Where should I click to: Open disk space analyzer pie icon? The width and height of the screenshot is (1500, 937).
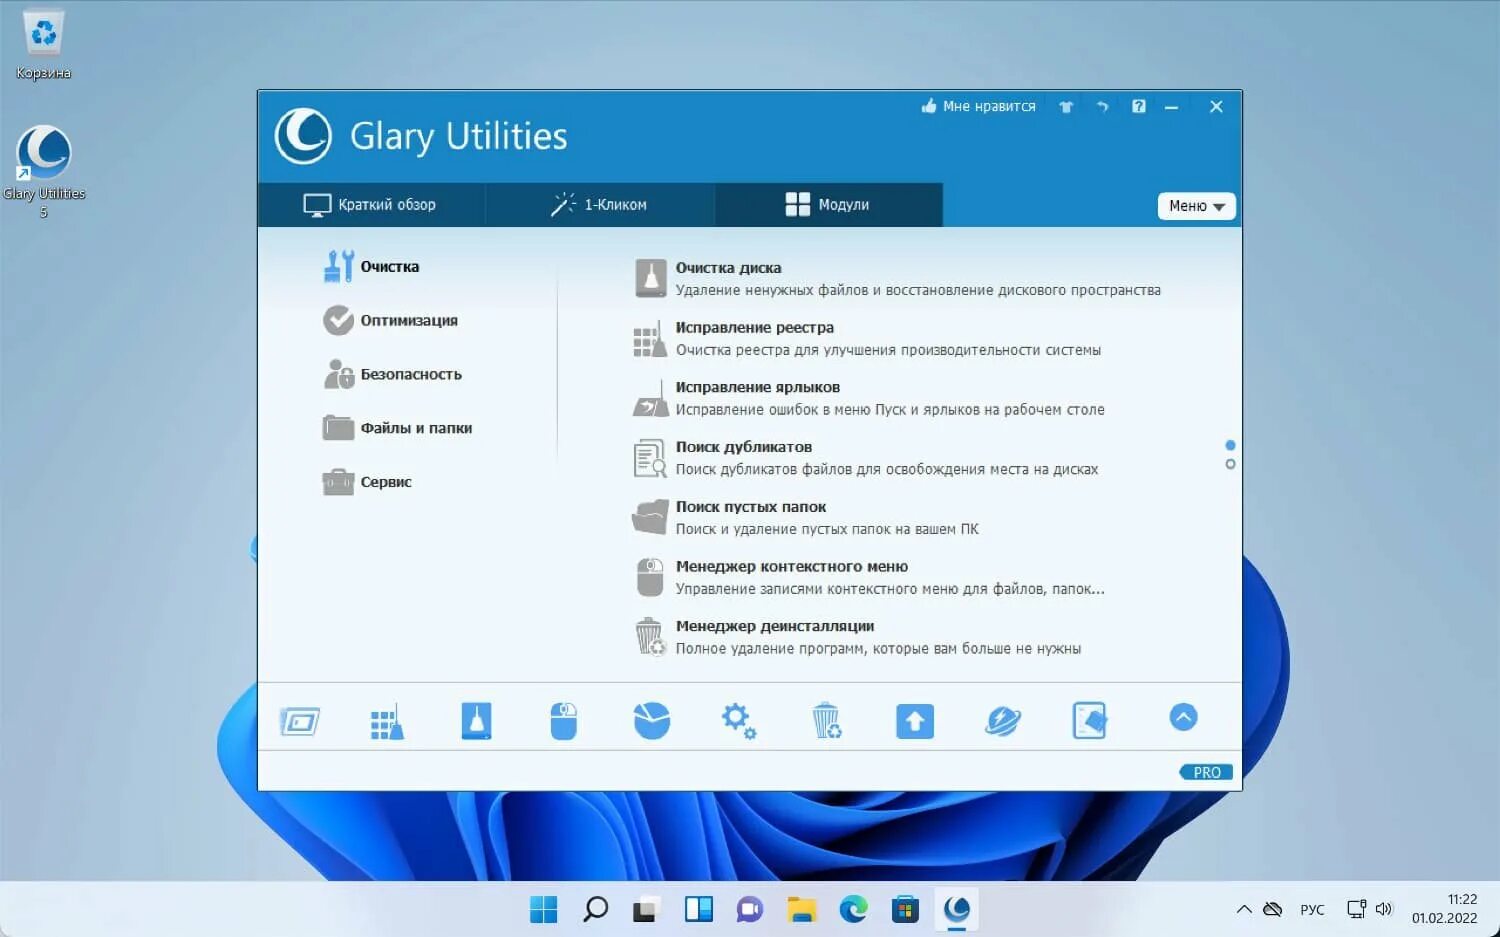pyautogui.click(x=652, y=721)
